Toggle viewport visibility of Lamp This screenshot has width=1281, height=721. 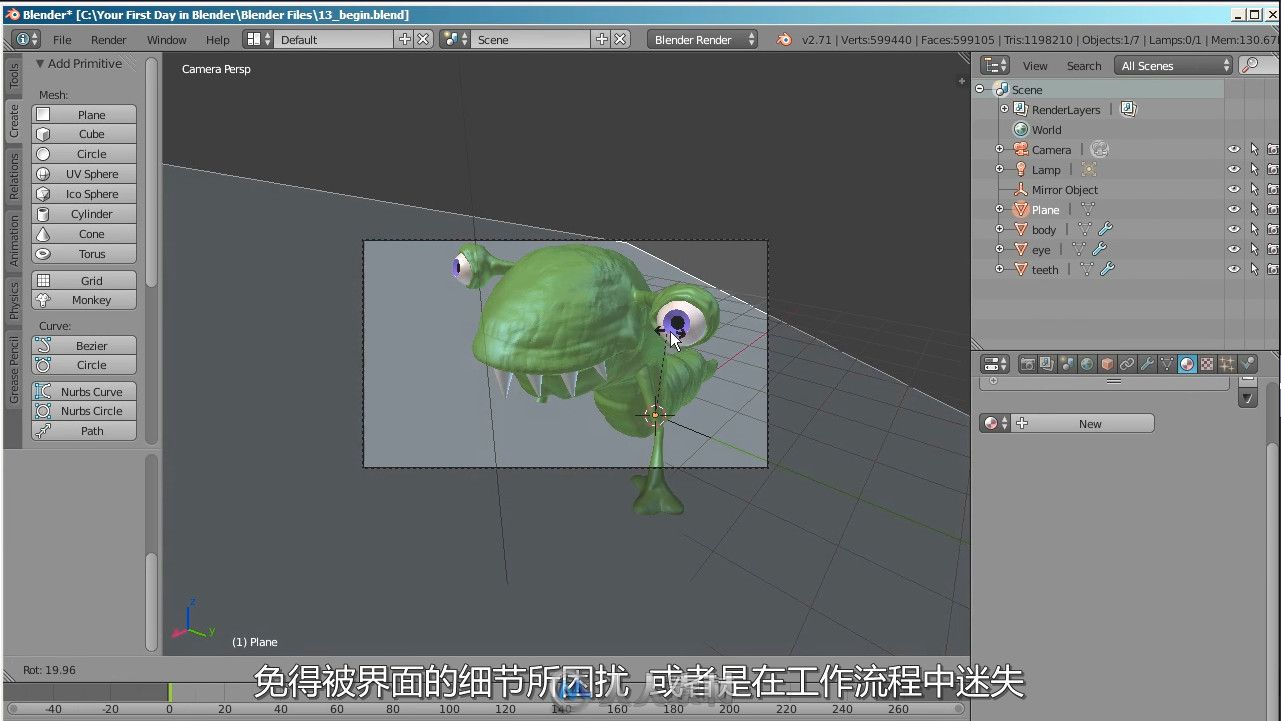pos(1234,169)
